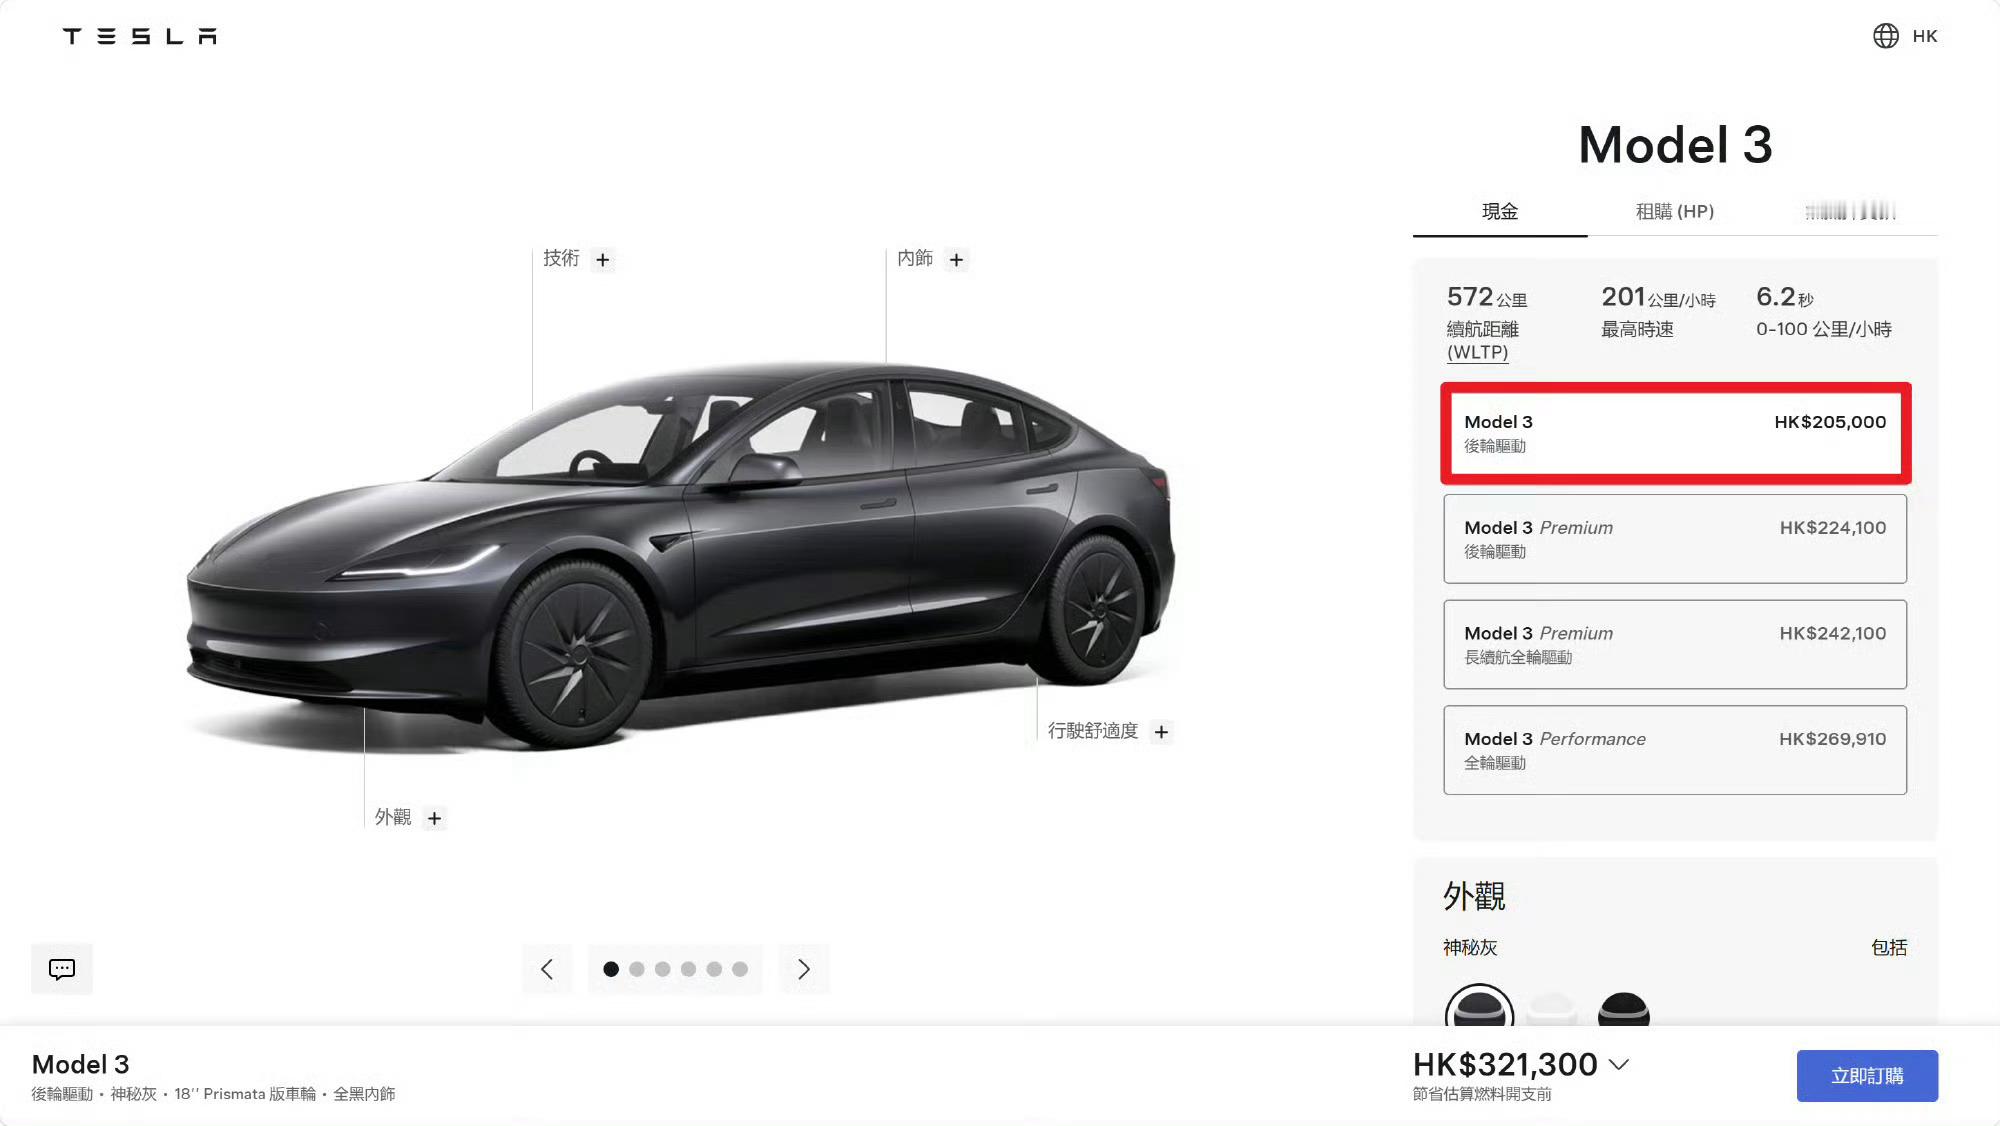The height and width of the screenshot is (1126, 2000).
Task: Select the 現金 payment tab
Action: click(x=1500, y=212)
